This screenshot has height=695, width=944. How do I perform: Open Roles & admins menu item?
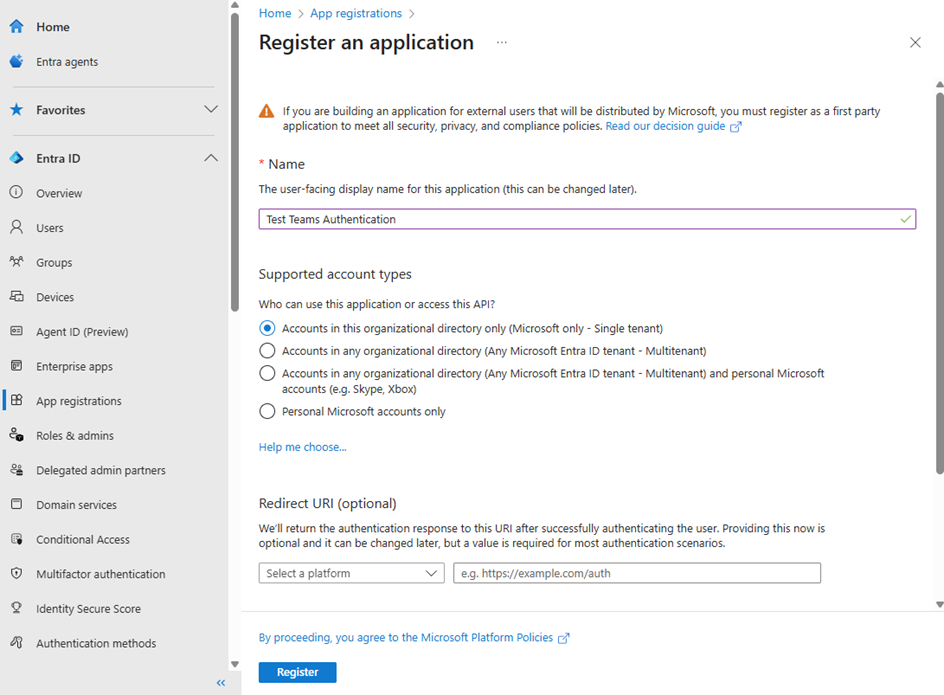tap(75, 436)
